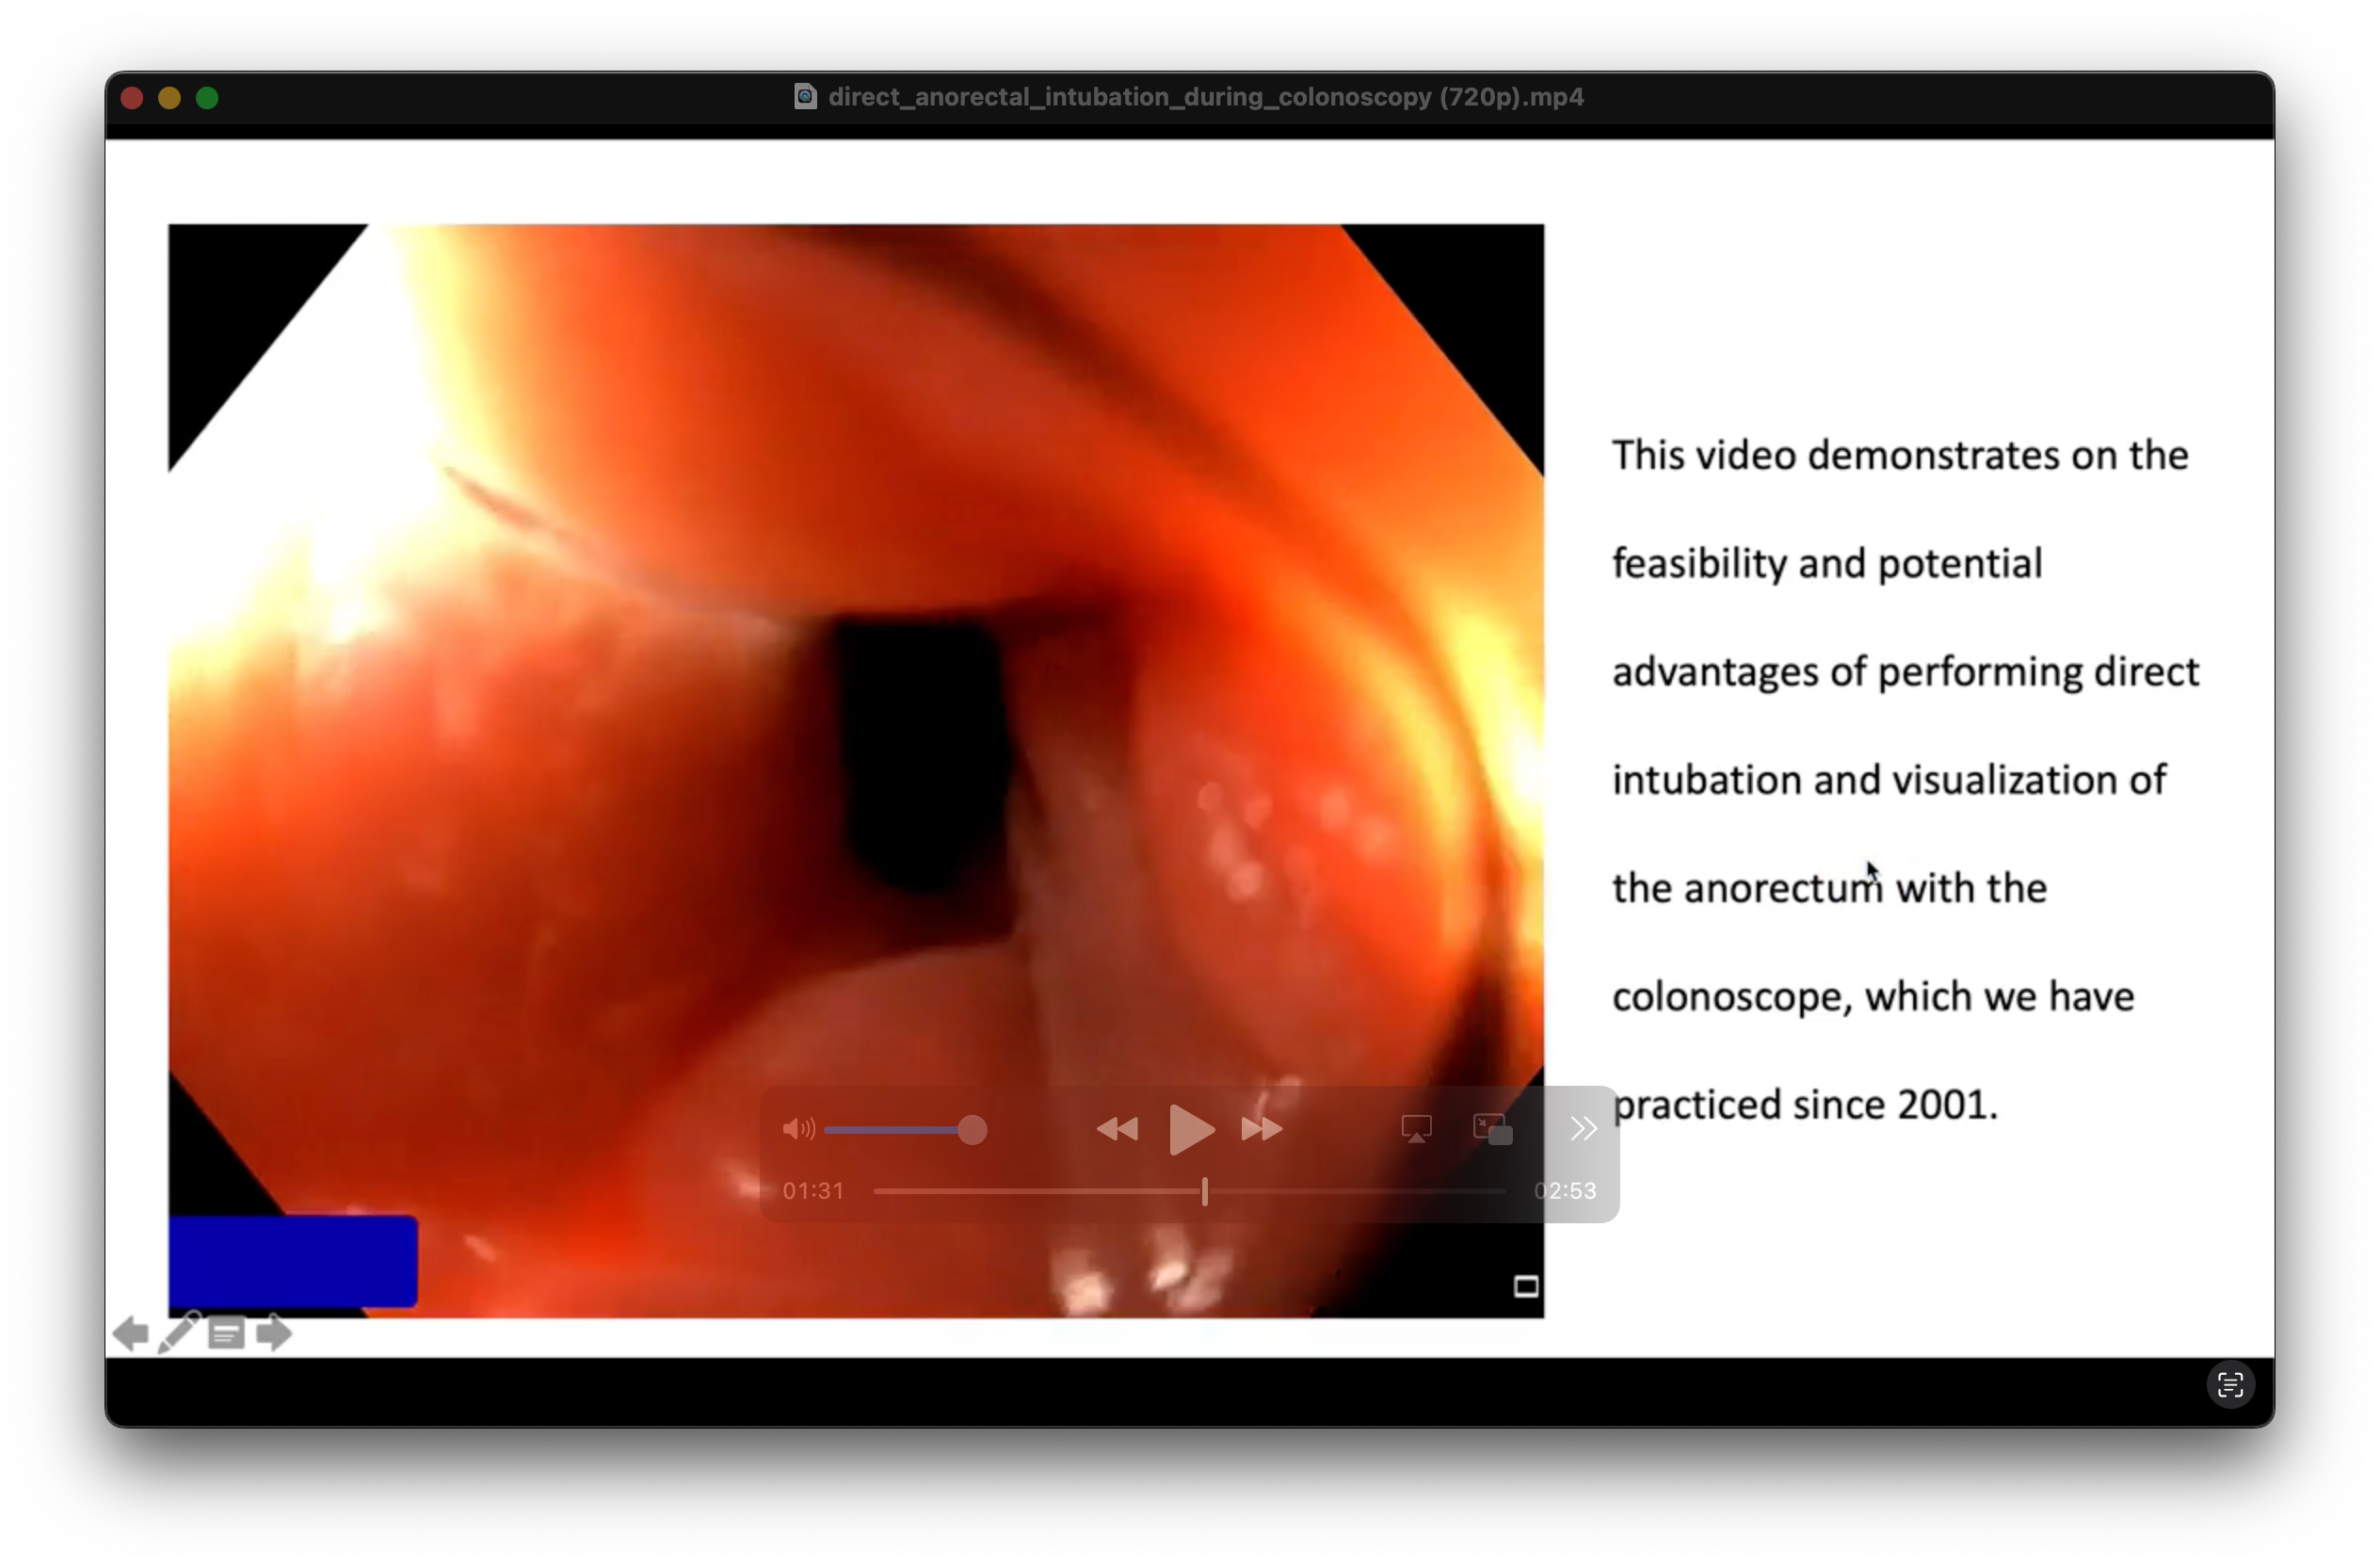
Task: Toggle the remaining time display 02:53
Action: [x=1565, y=1191]
